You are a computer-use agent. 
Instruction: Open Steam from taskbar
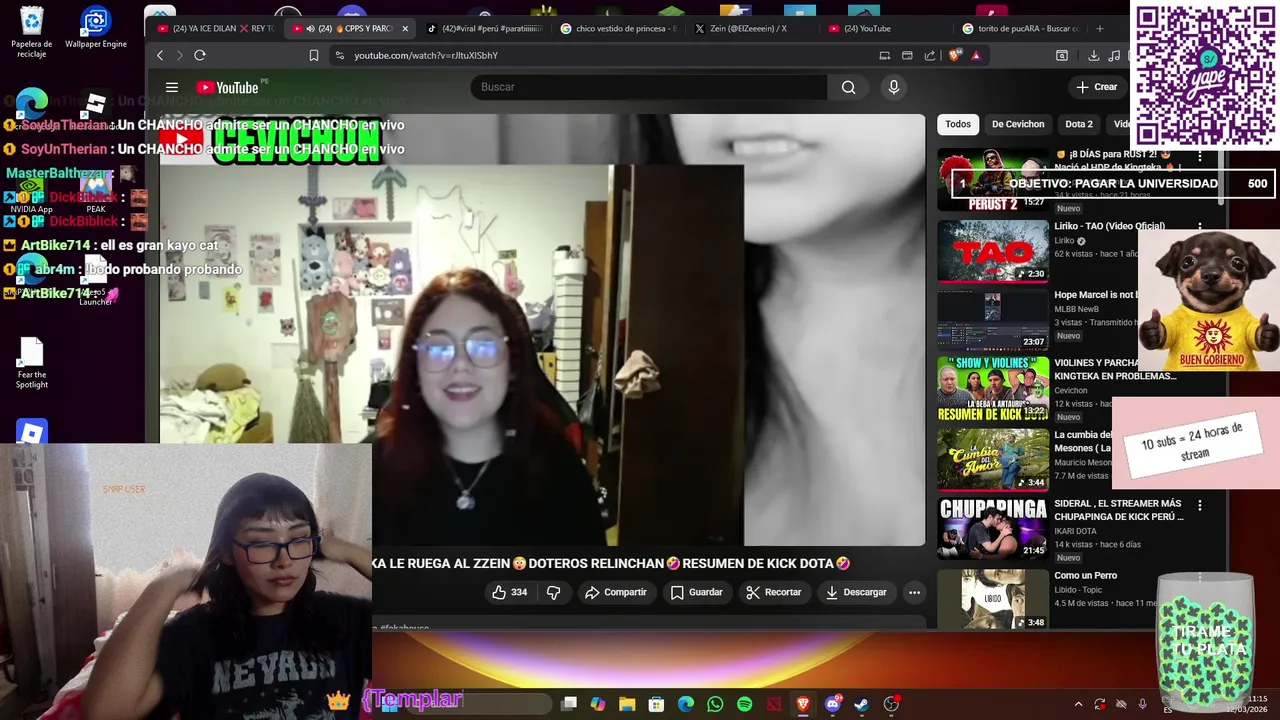[861, 704]
